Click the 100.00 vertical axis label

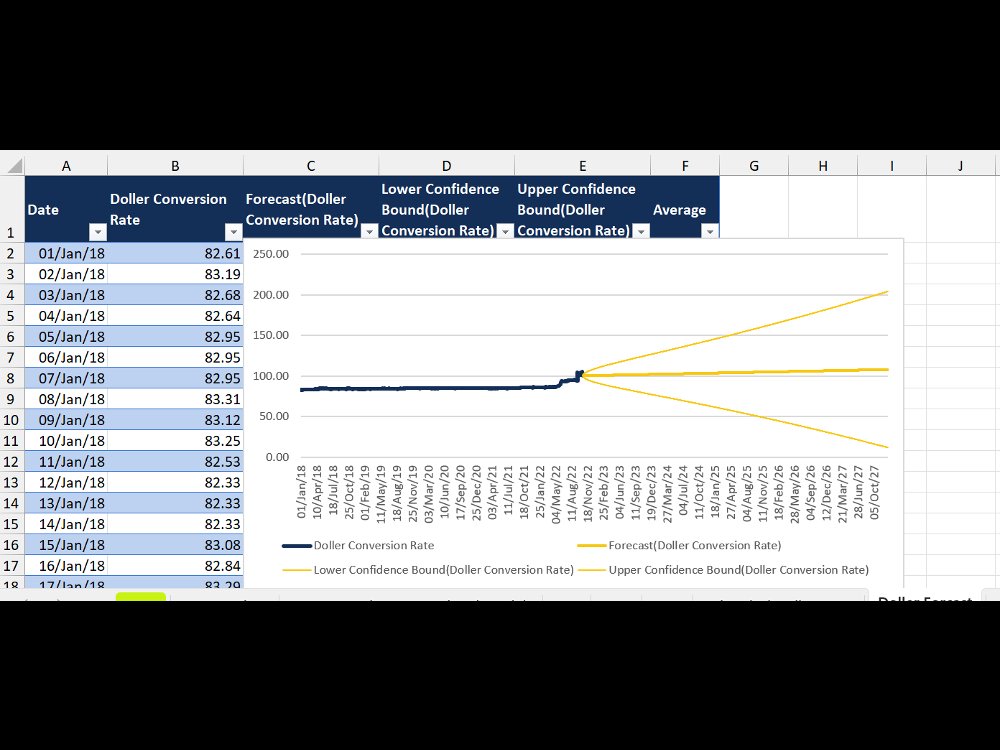point(271,376)
